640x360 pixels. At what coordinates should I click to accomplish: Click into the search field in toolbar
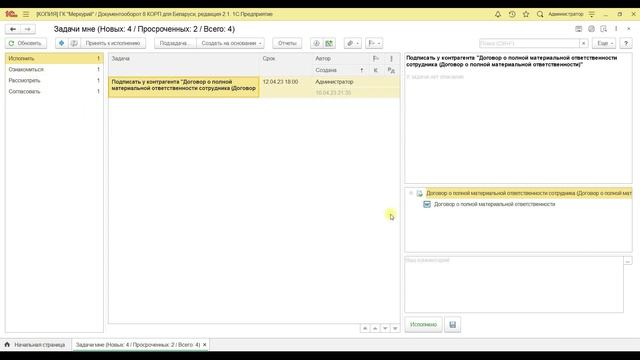click(x=529, y=43)
